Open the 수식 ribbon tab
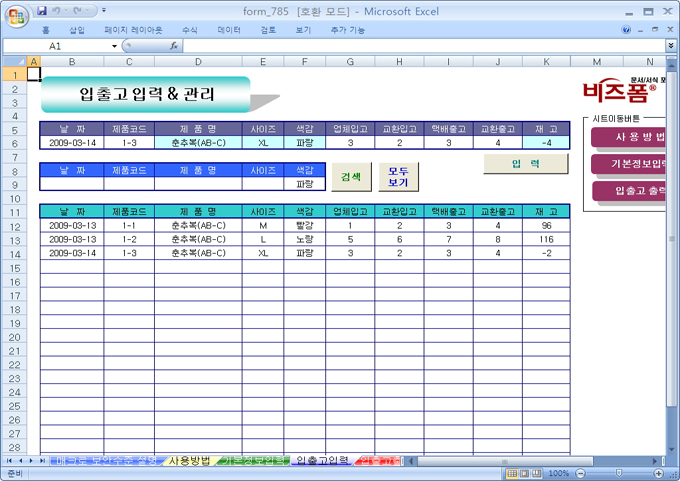This screenshot has height=481, width=680. pos(190,30)
